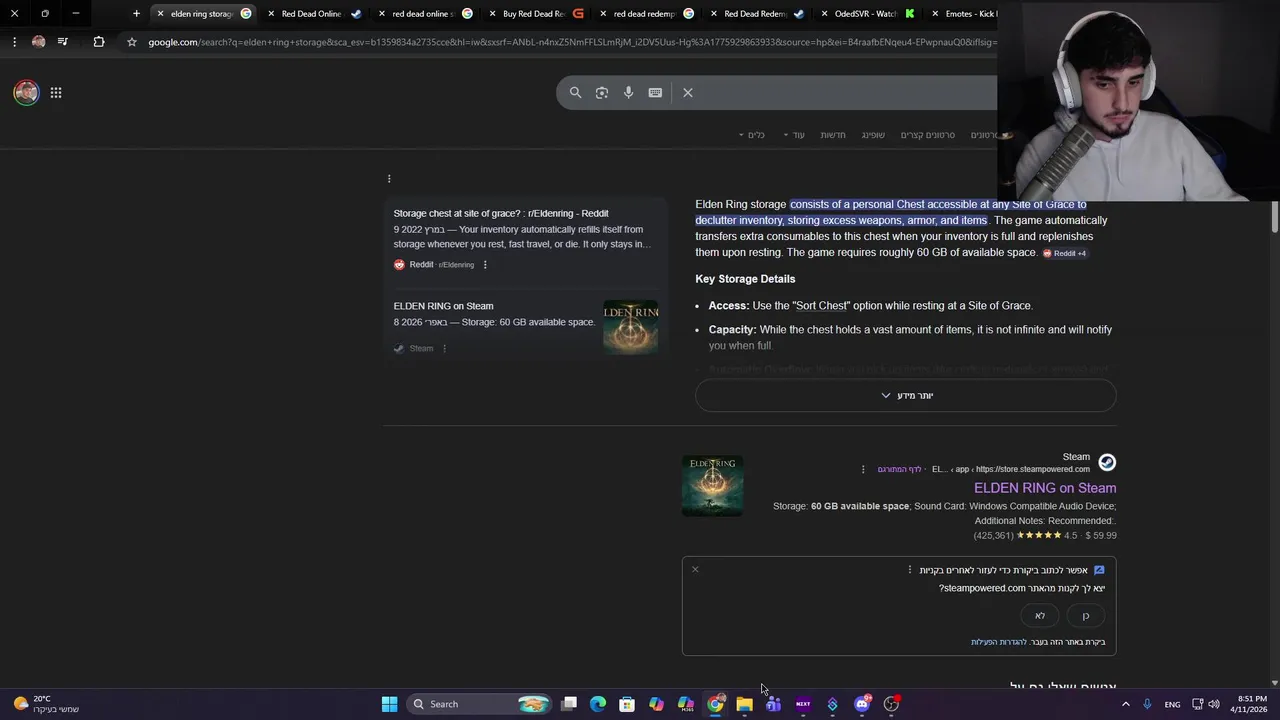Viewport: 1280px width, 720px height.
Task: Open the Google account avatar
Action: point(26,93)
